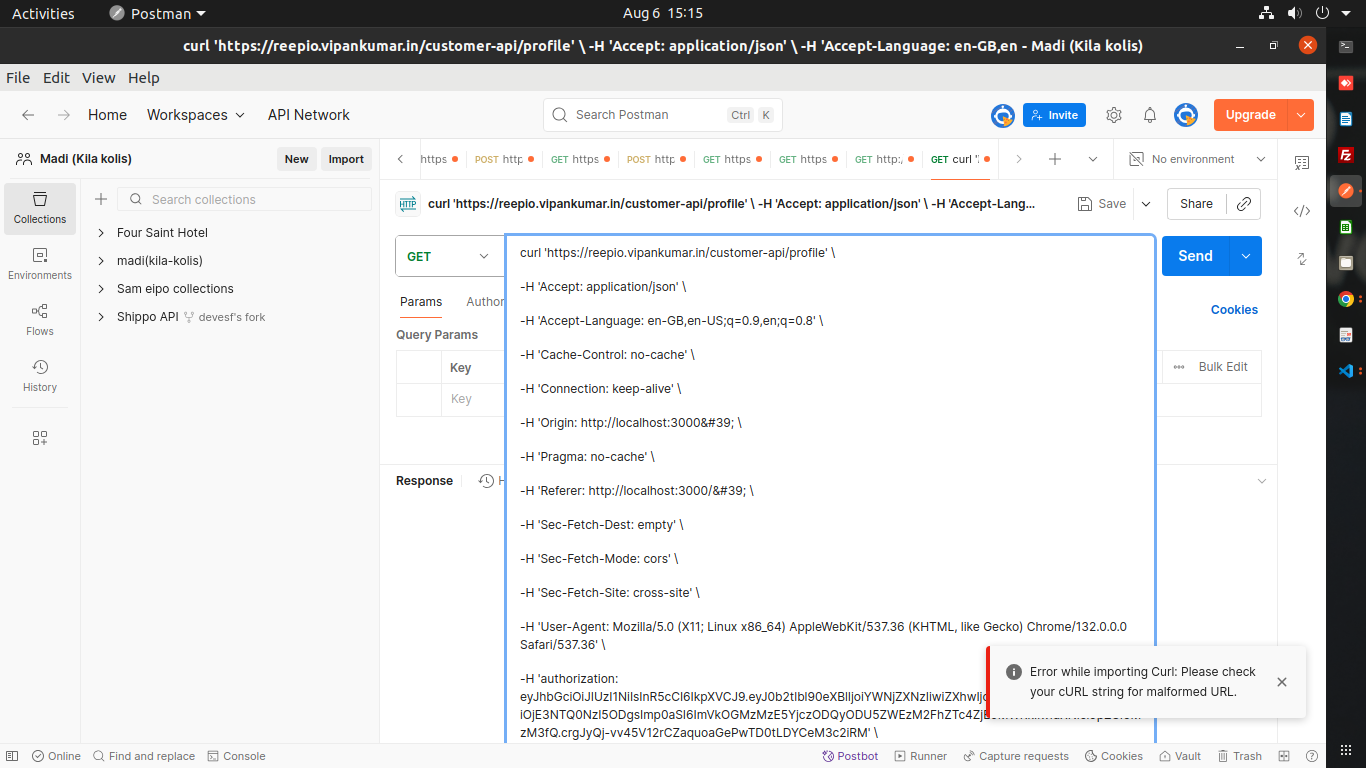Open the Collections sidebar panel

coord(40,208)
